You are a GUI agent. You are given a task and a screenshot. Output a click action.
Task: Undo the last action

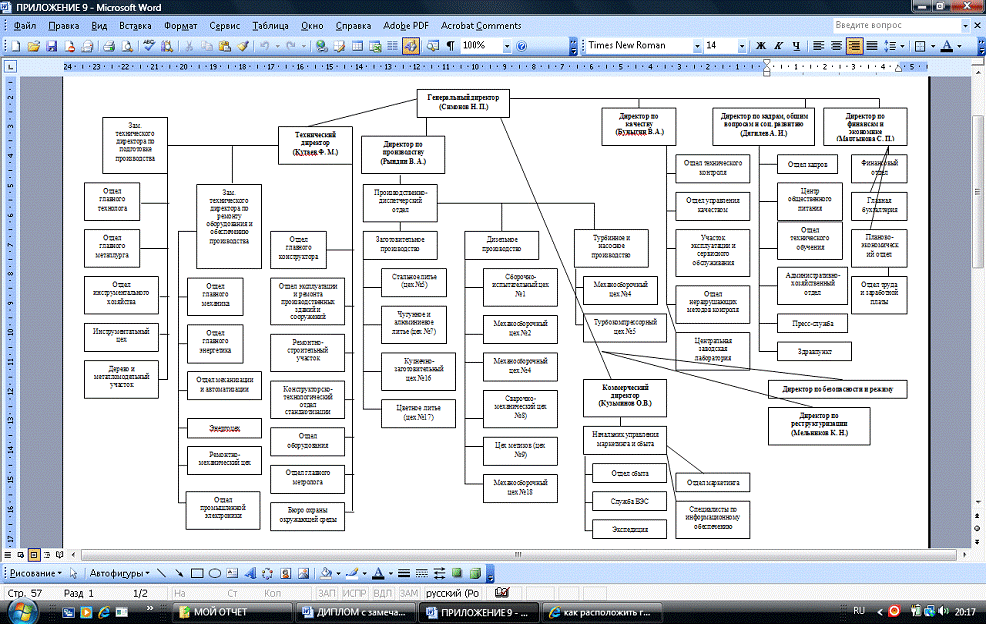(264, 46)
